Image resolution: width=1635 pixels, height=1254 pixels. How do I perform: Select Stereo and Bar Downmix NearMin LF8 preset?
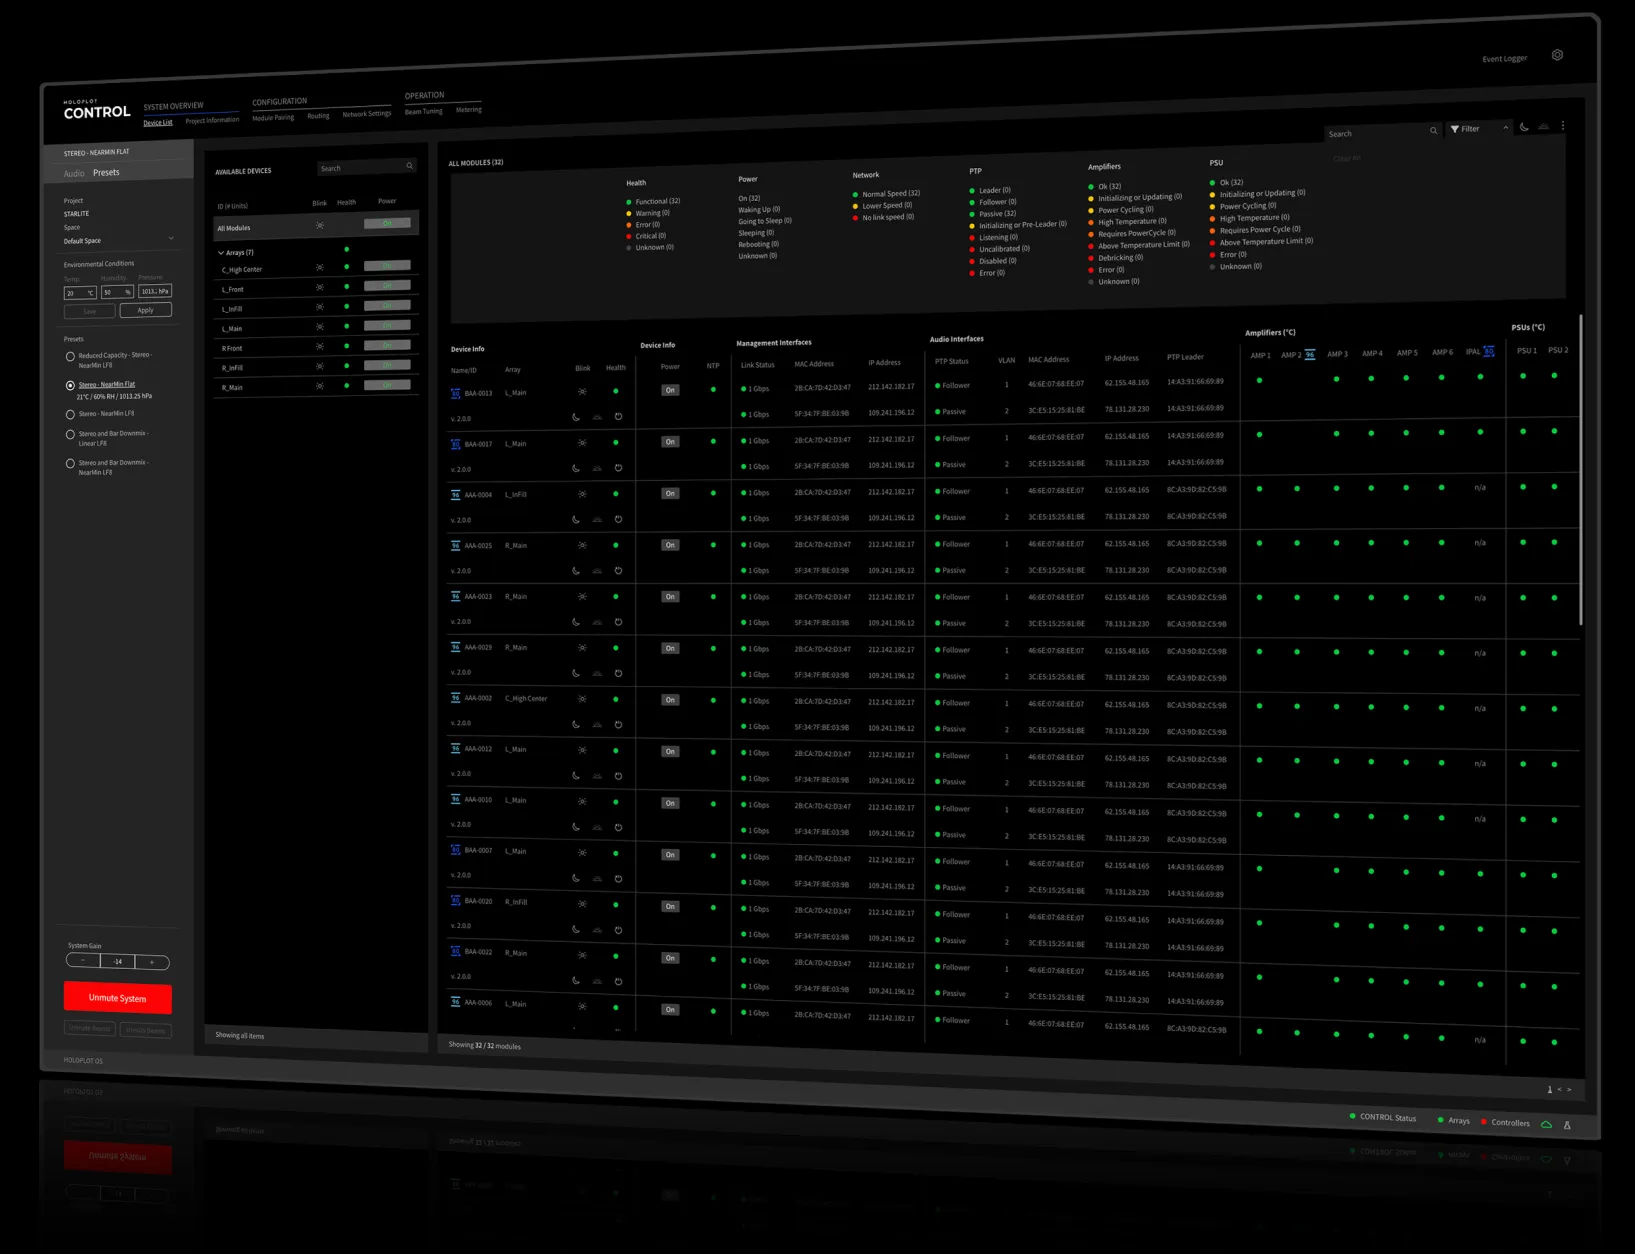coord(70,463)
